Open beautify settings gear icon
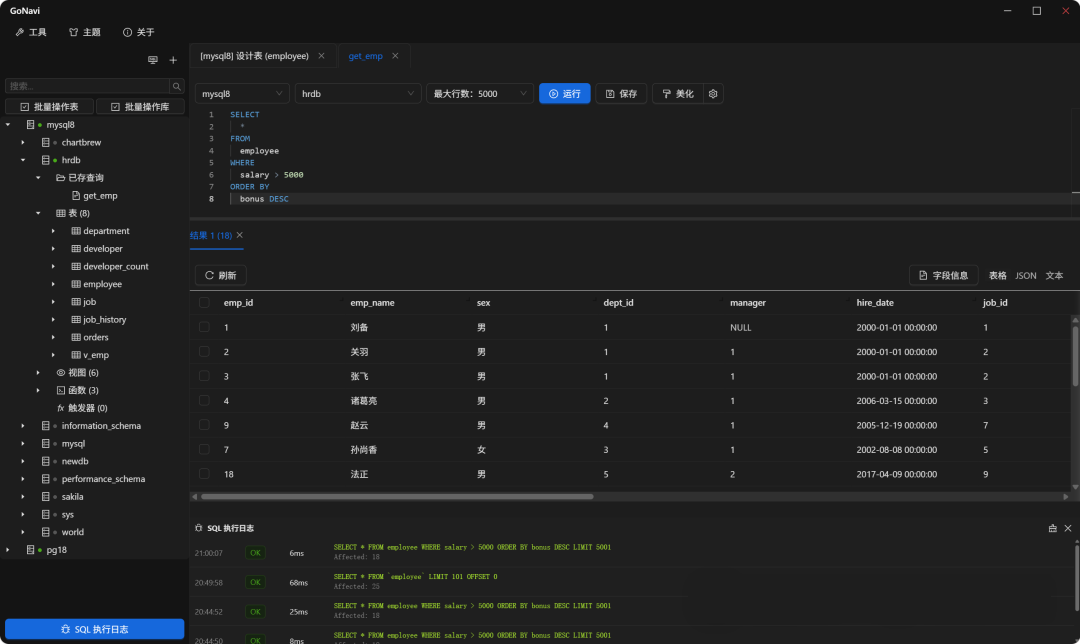This screenshot has height=644, width=1080. point(713,94)
